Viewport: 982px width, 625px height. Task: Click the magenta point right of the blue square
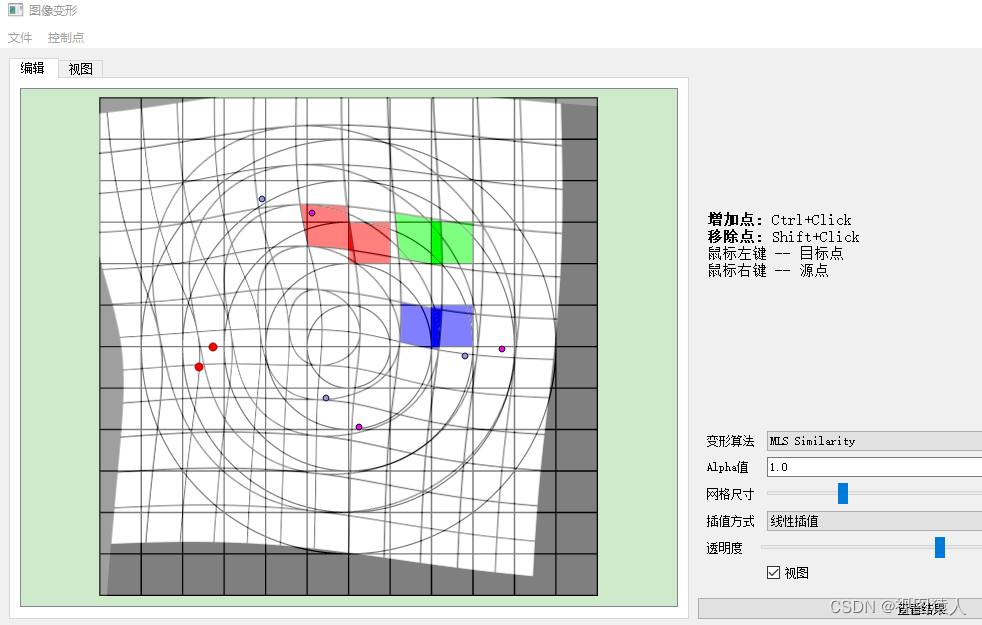pos(502,349)
